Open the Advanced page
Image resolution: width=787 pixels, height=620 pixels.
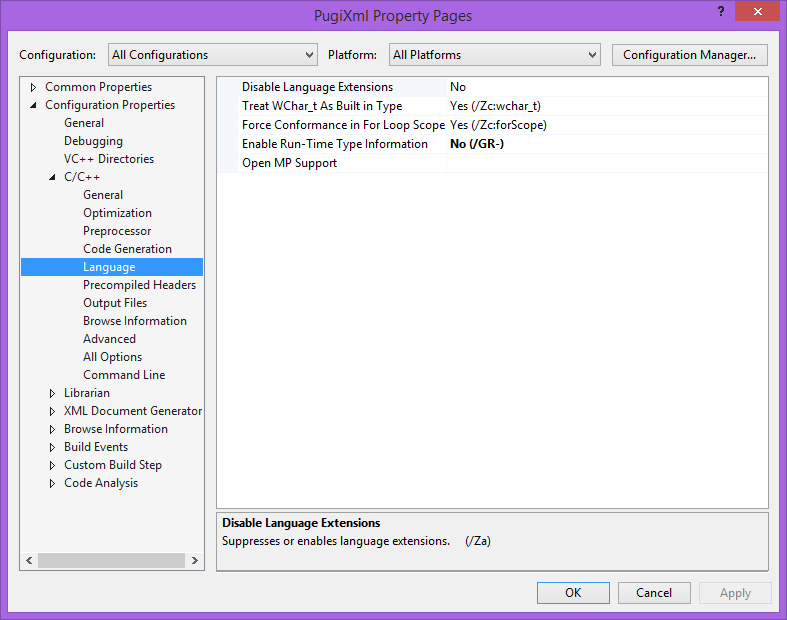[109, 339]
